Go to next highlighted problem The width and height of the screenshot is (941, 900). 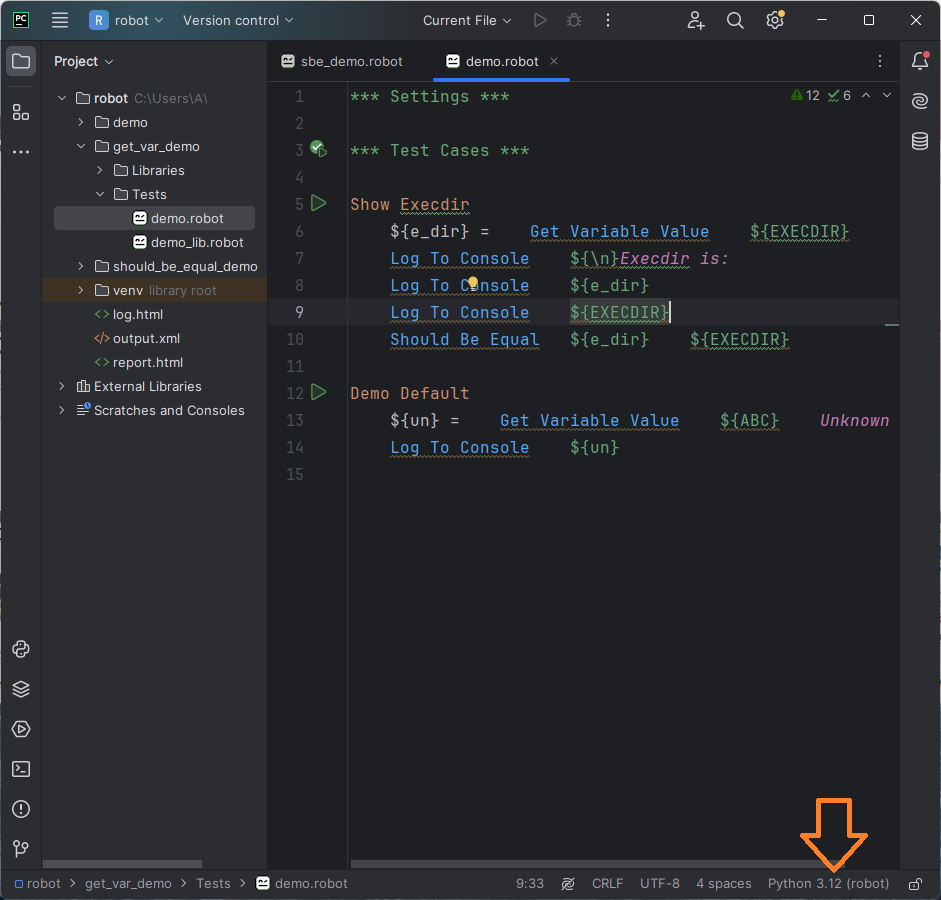pyautogui.click(x=887, y=95)
